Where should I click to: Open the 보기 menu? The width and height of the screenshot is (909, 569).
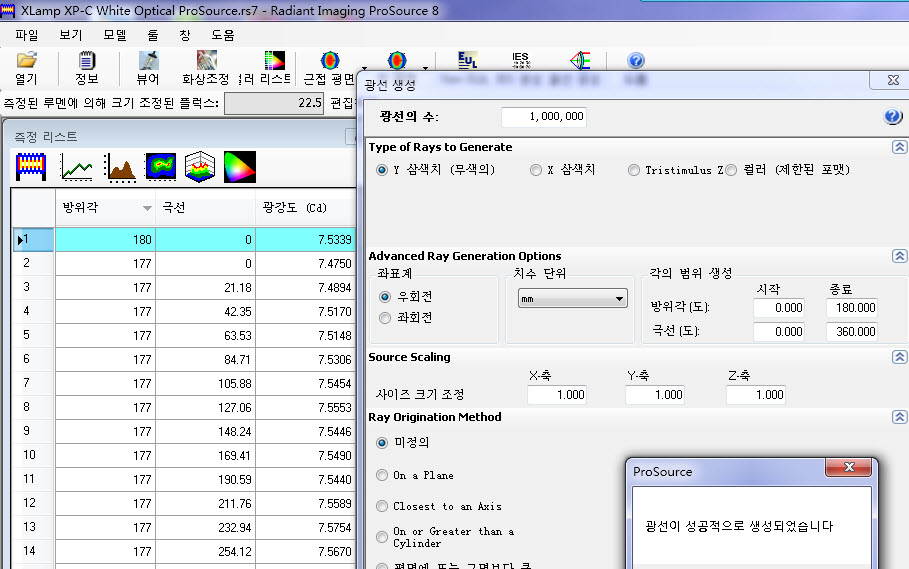[x=71, y=35]
